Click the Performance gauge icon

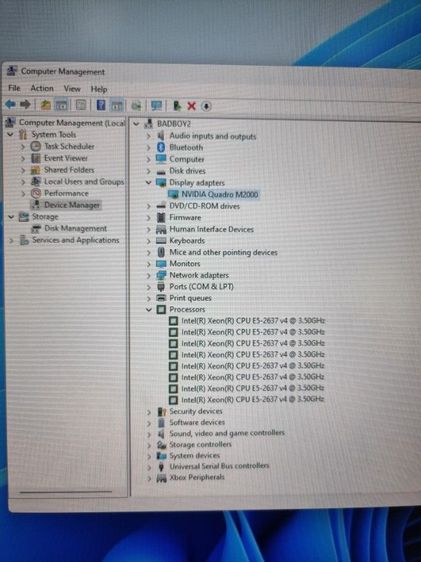pos(35,193)
